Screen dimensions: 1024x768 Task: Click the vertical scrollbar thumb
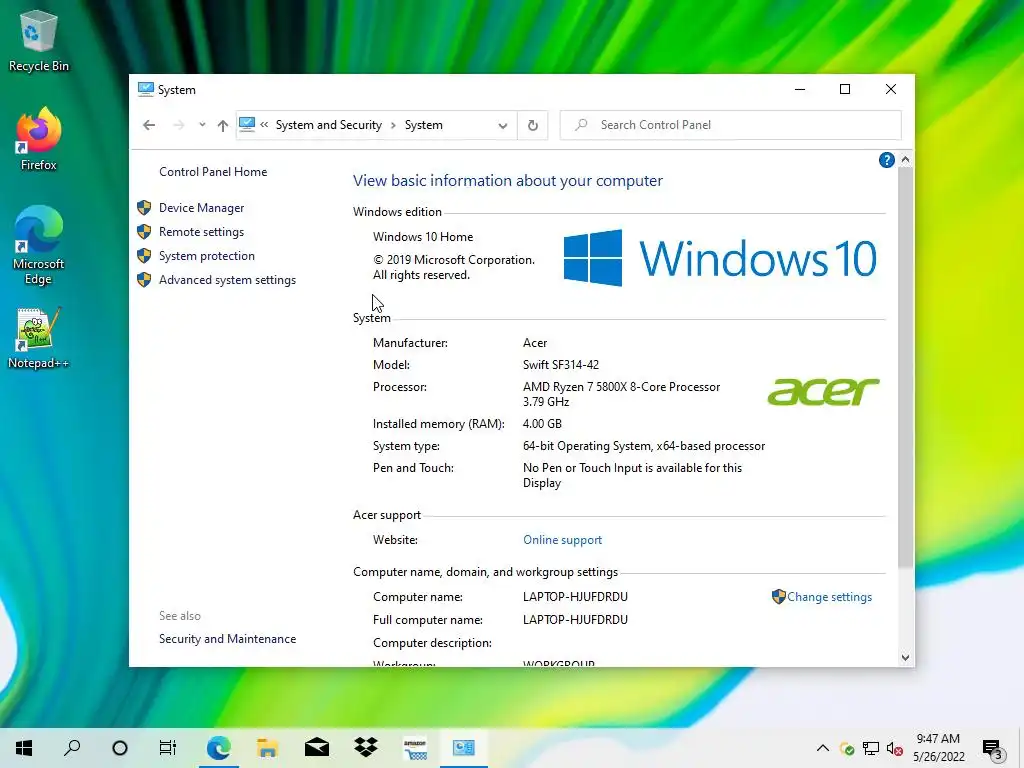905,367
